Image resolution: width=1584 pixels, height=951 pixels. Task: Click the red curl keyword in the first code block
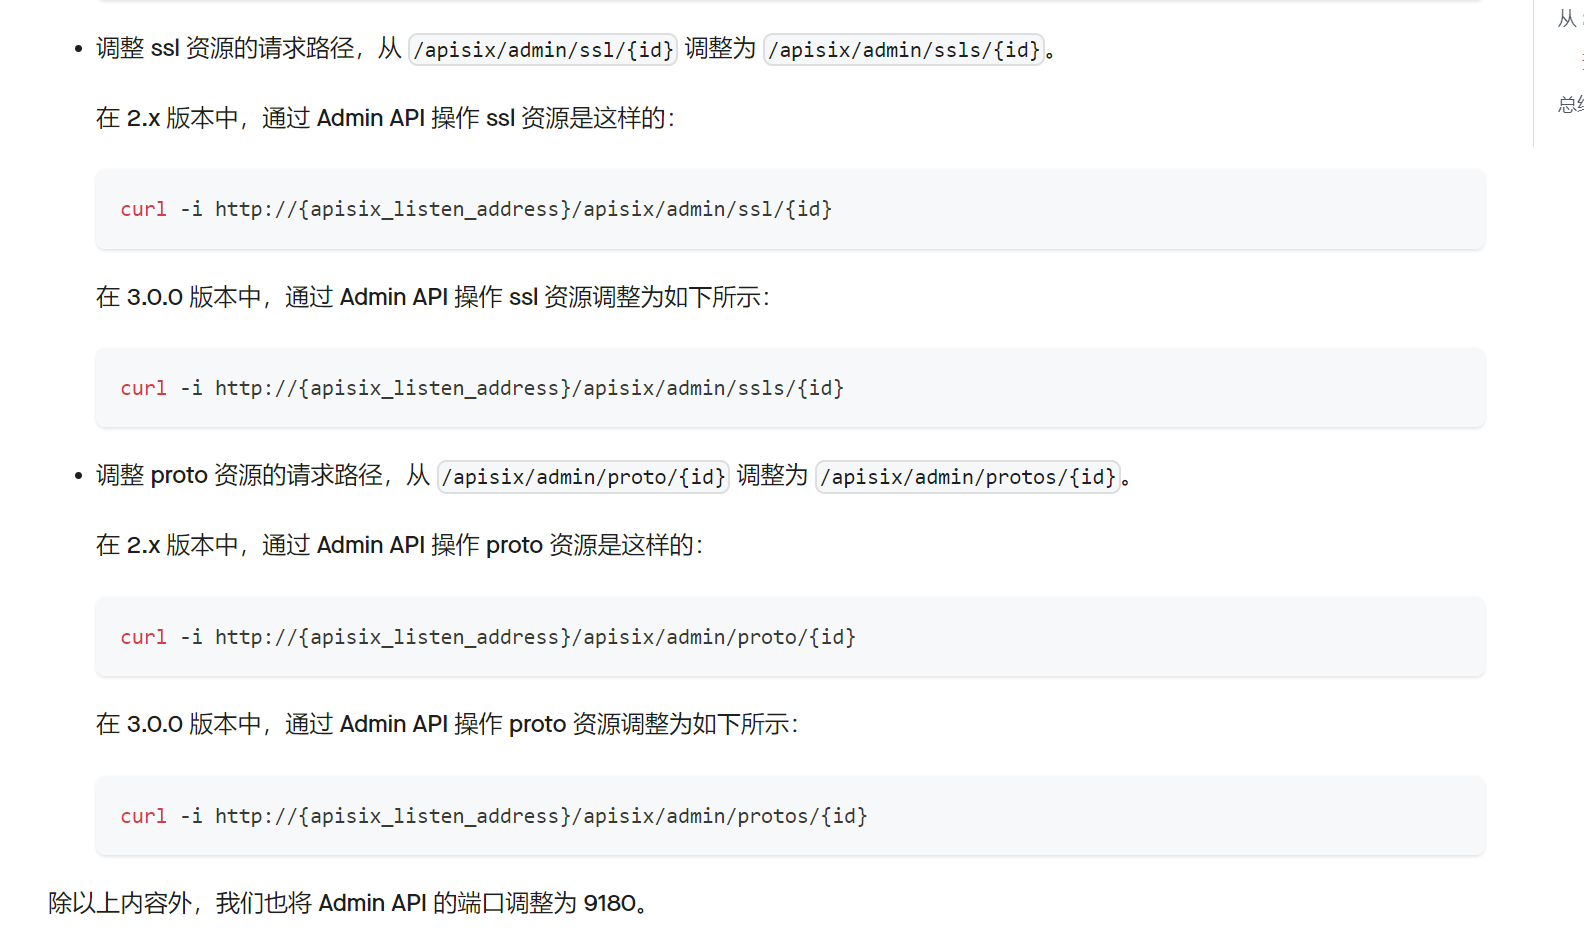(143, 209)
